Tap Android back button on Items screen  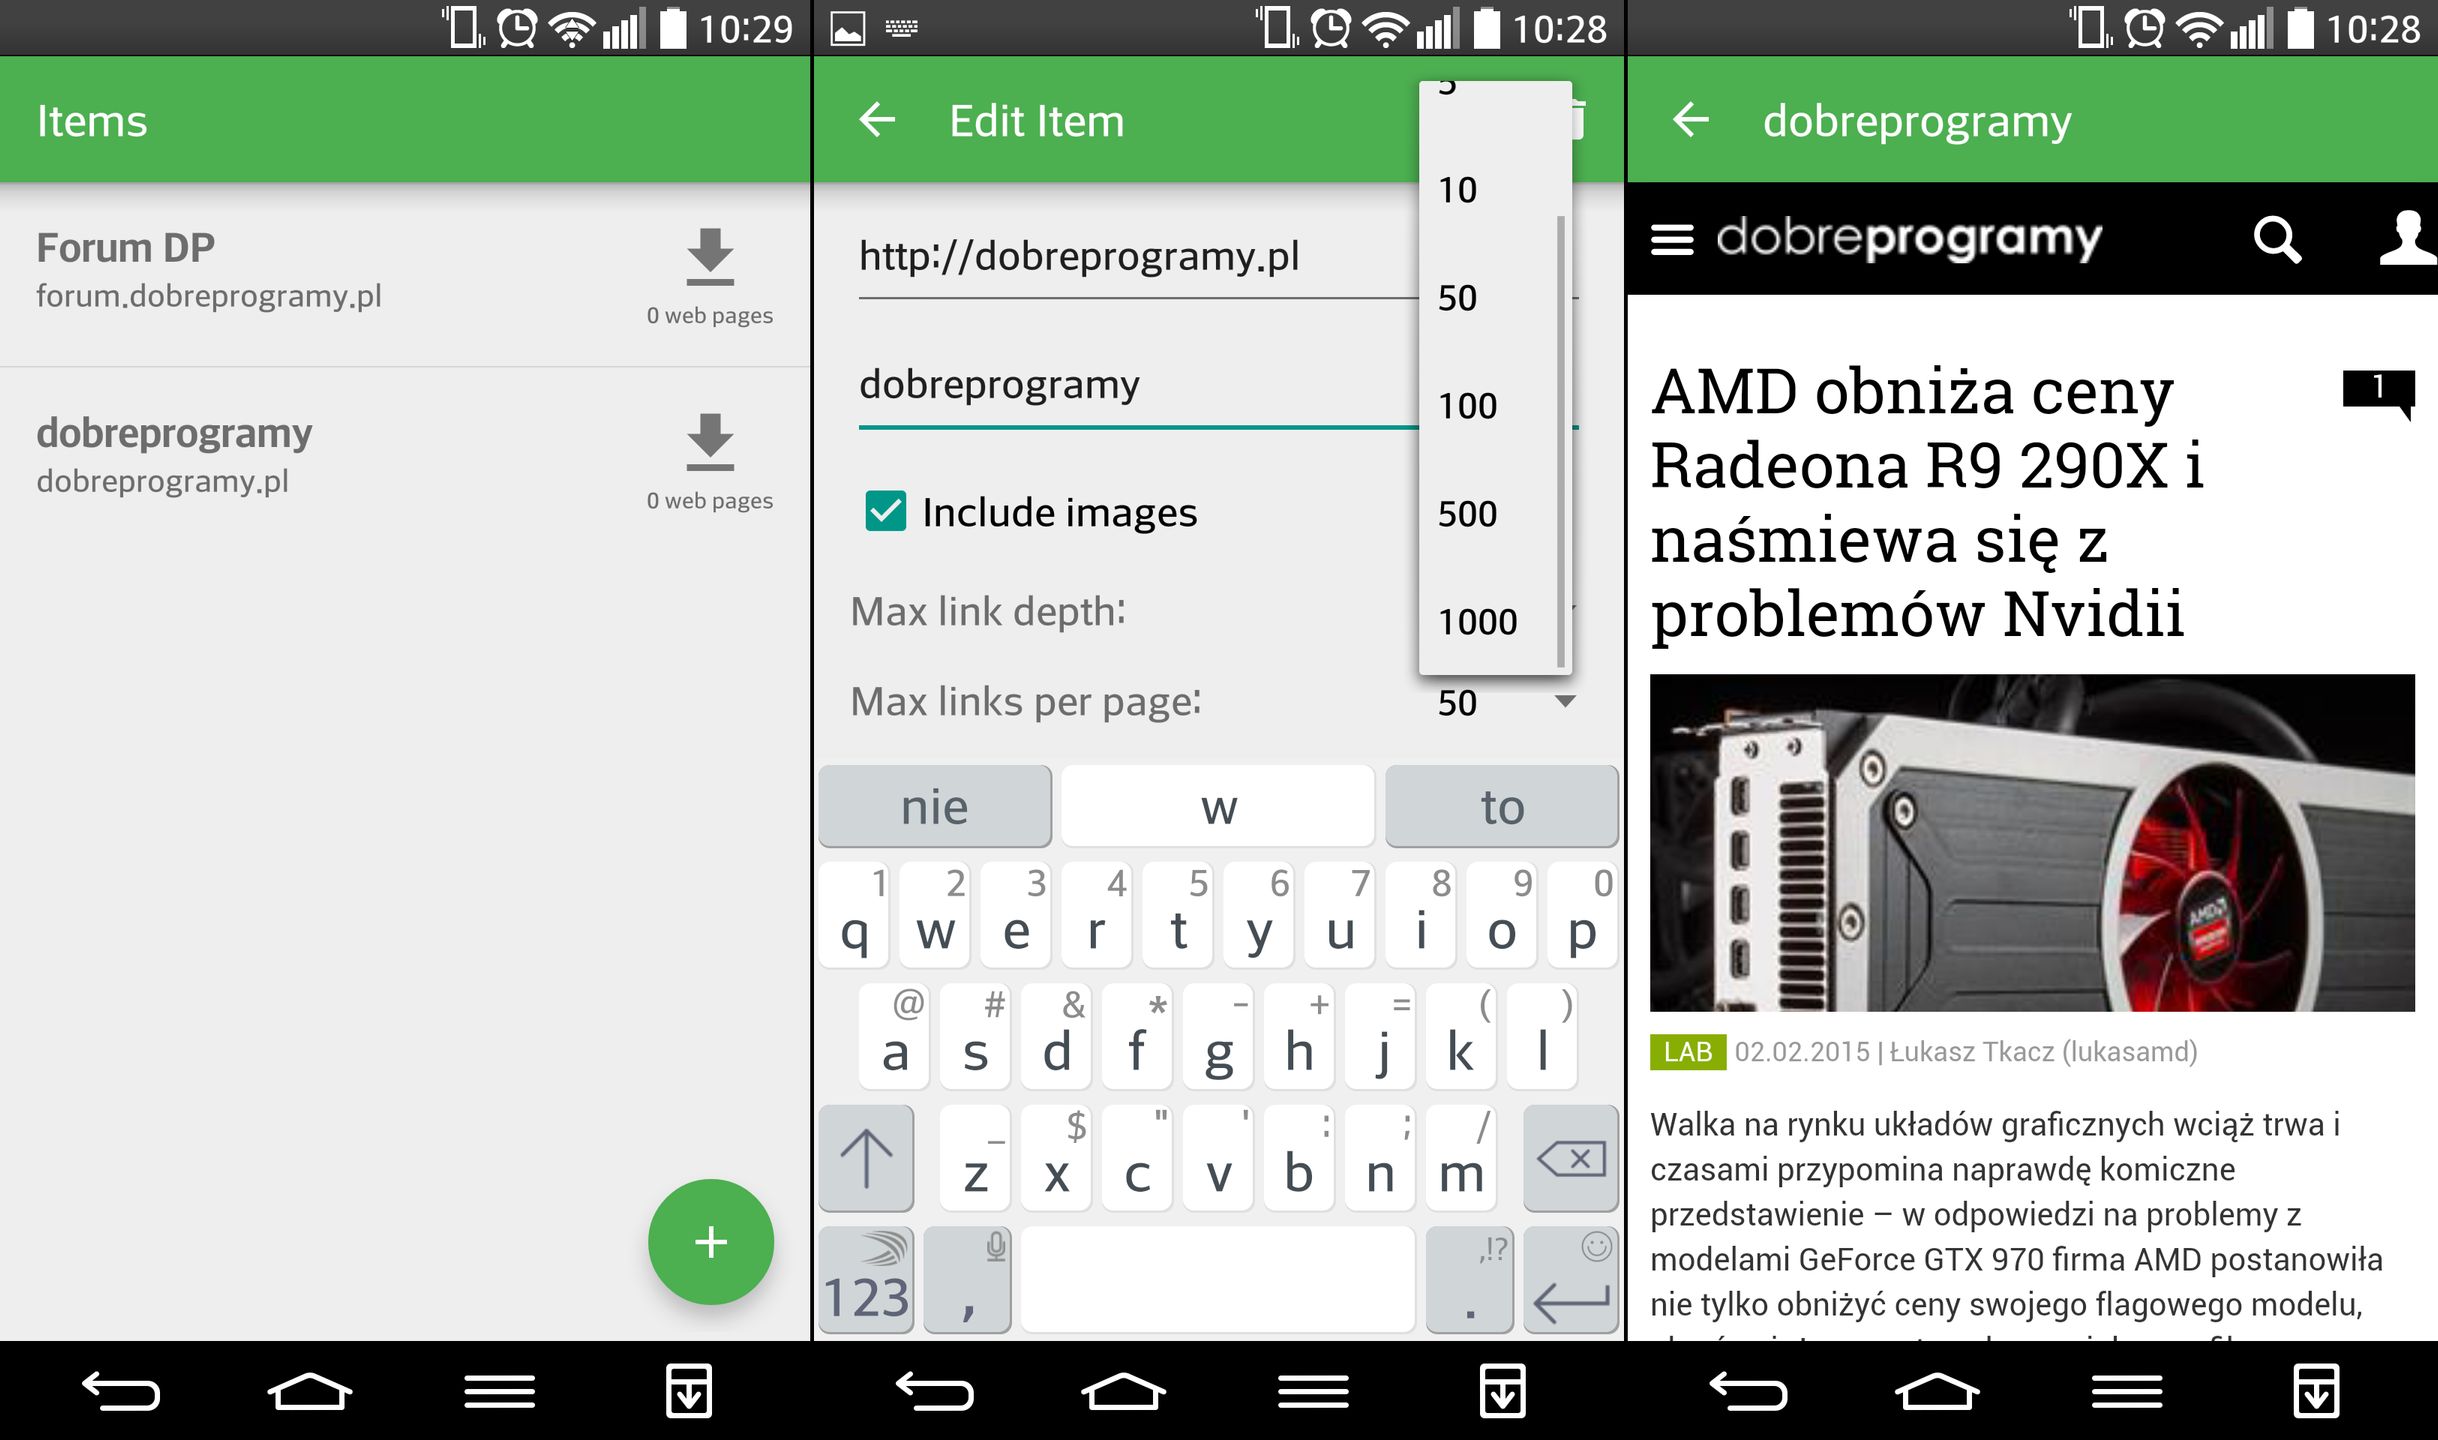pyautogui.click(x=121, y=1391)
